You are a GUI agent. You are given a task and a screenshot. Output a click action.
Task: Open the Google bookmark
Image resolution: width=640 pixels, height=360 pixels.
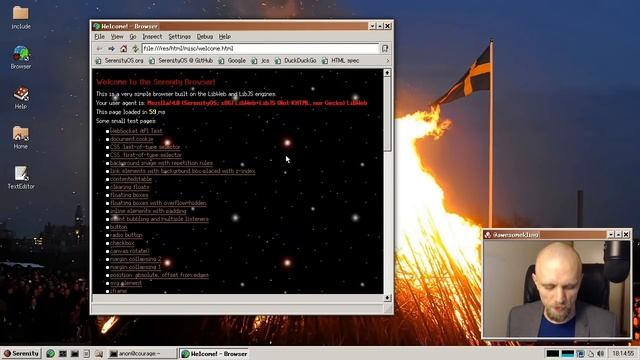click(232, 61)
